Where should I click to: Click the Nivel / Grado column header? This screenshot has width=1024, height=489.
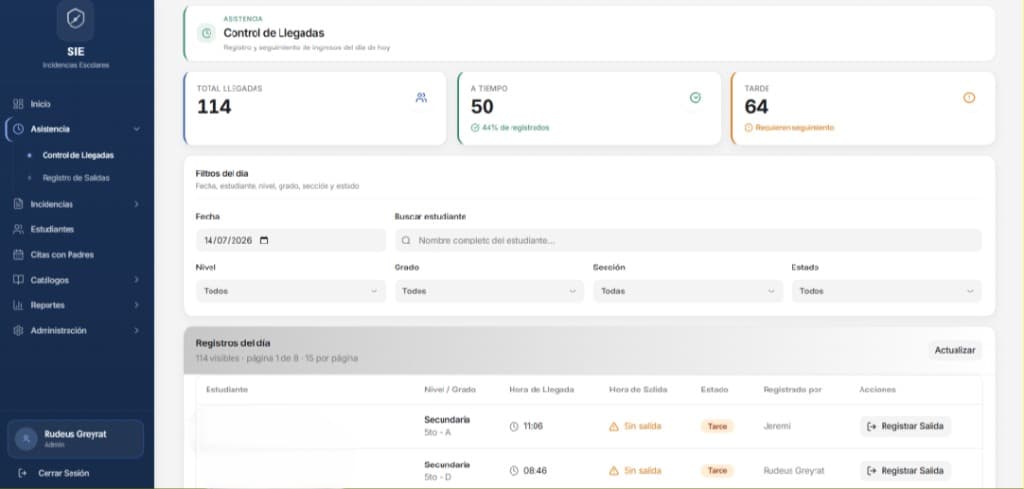click(450, 389)
